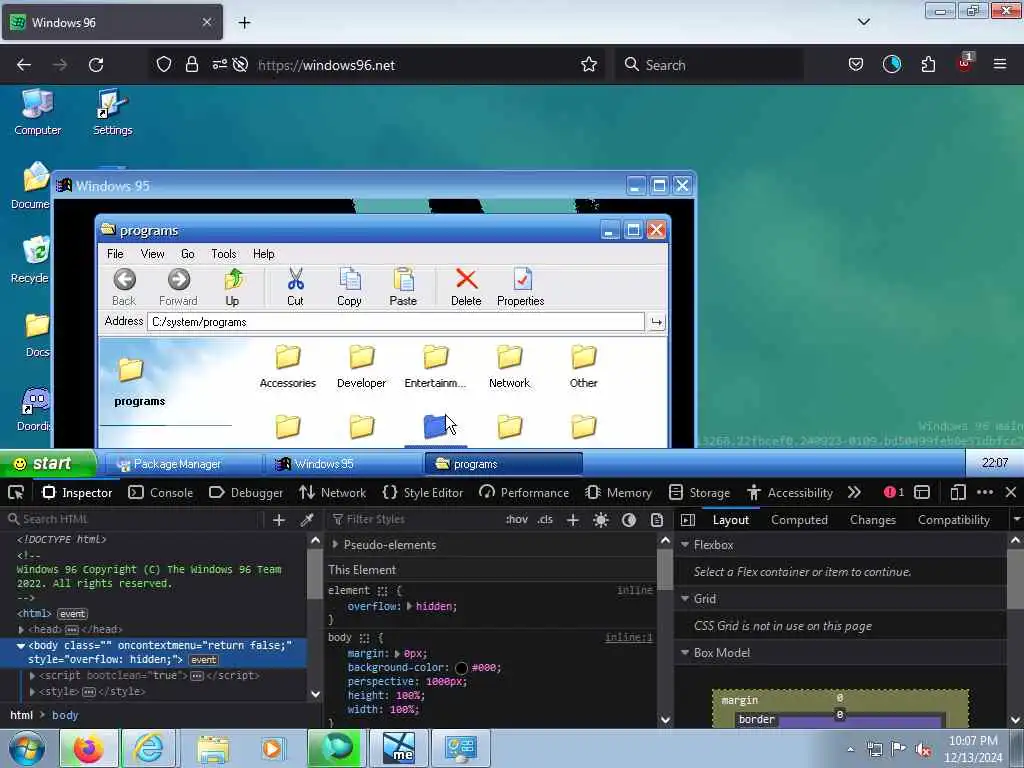The width and height of the screenshot is (1024, 768).
Task: Open the Firefox extensions puzzle icon
Action: coord(928,65)
